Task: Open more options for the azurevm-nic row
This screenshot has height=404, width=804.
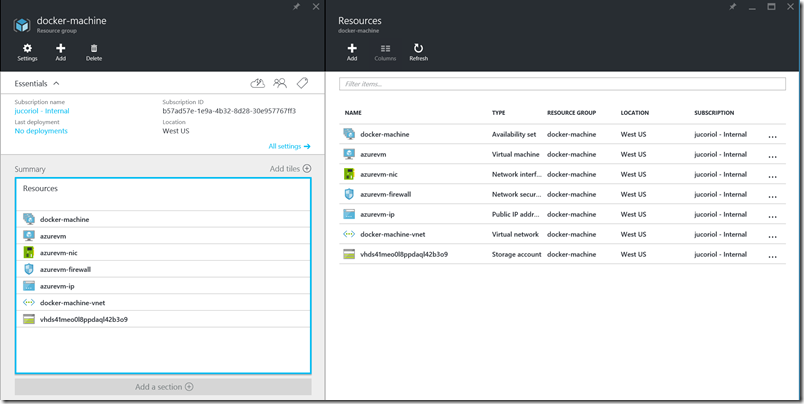Action: [772, 176]
